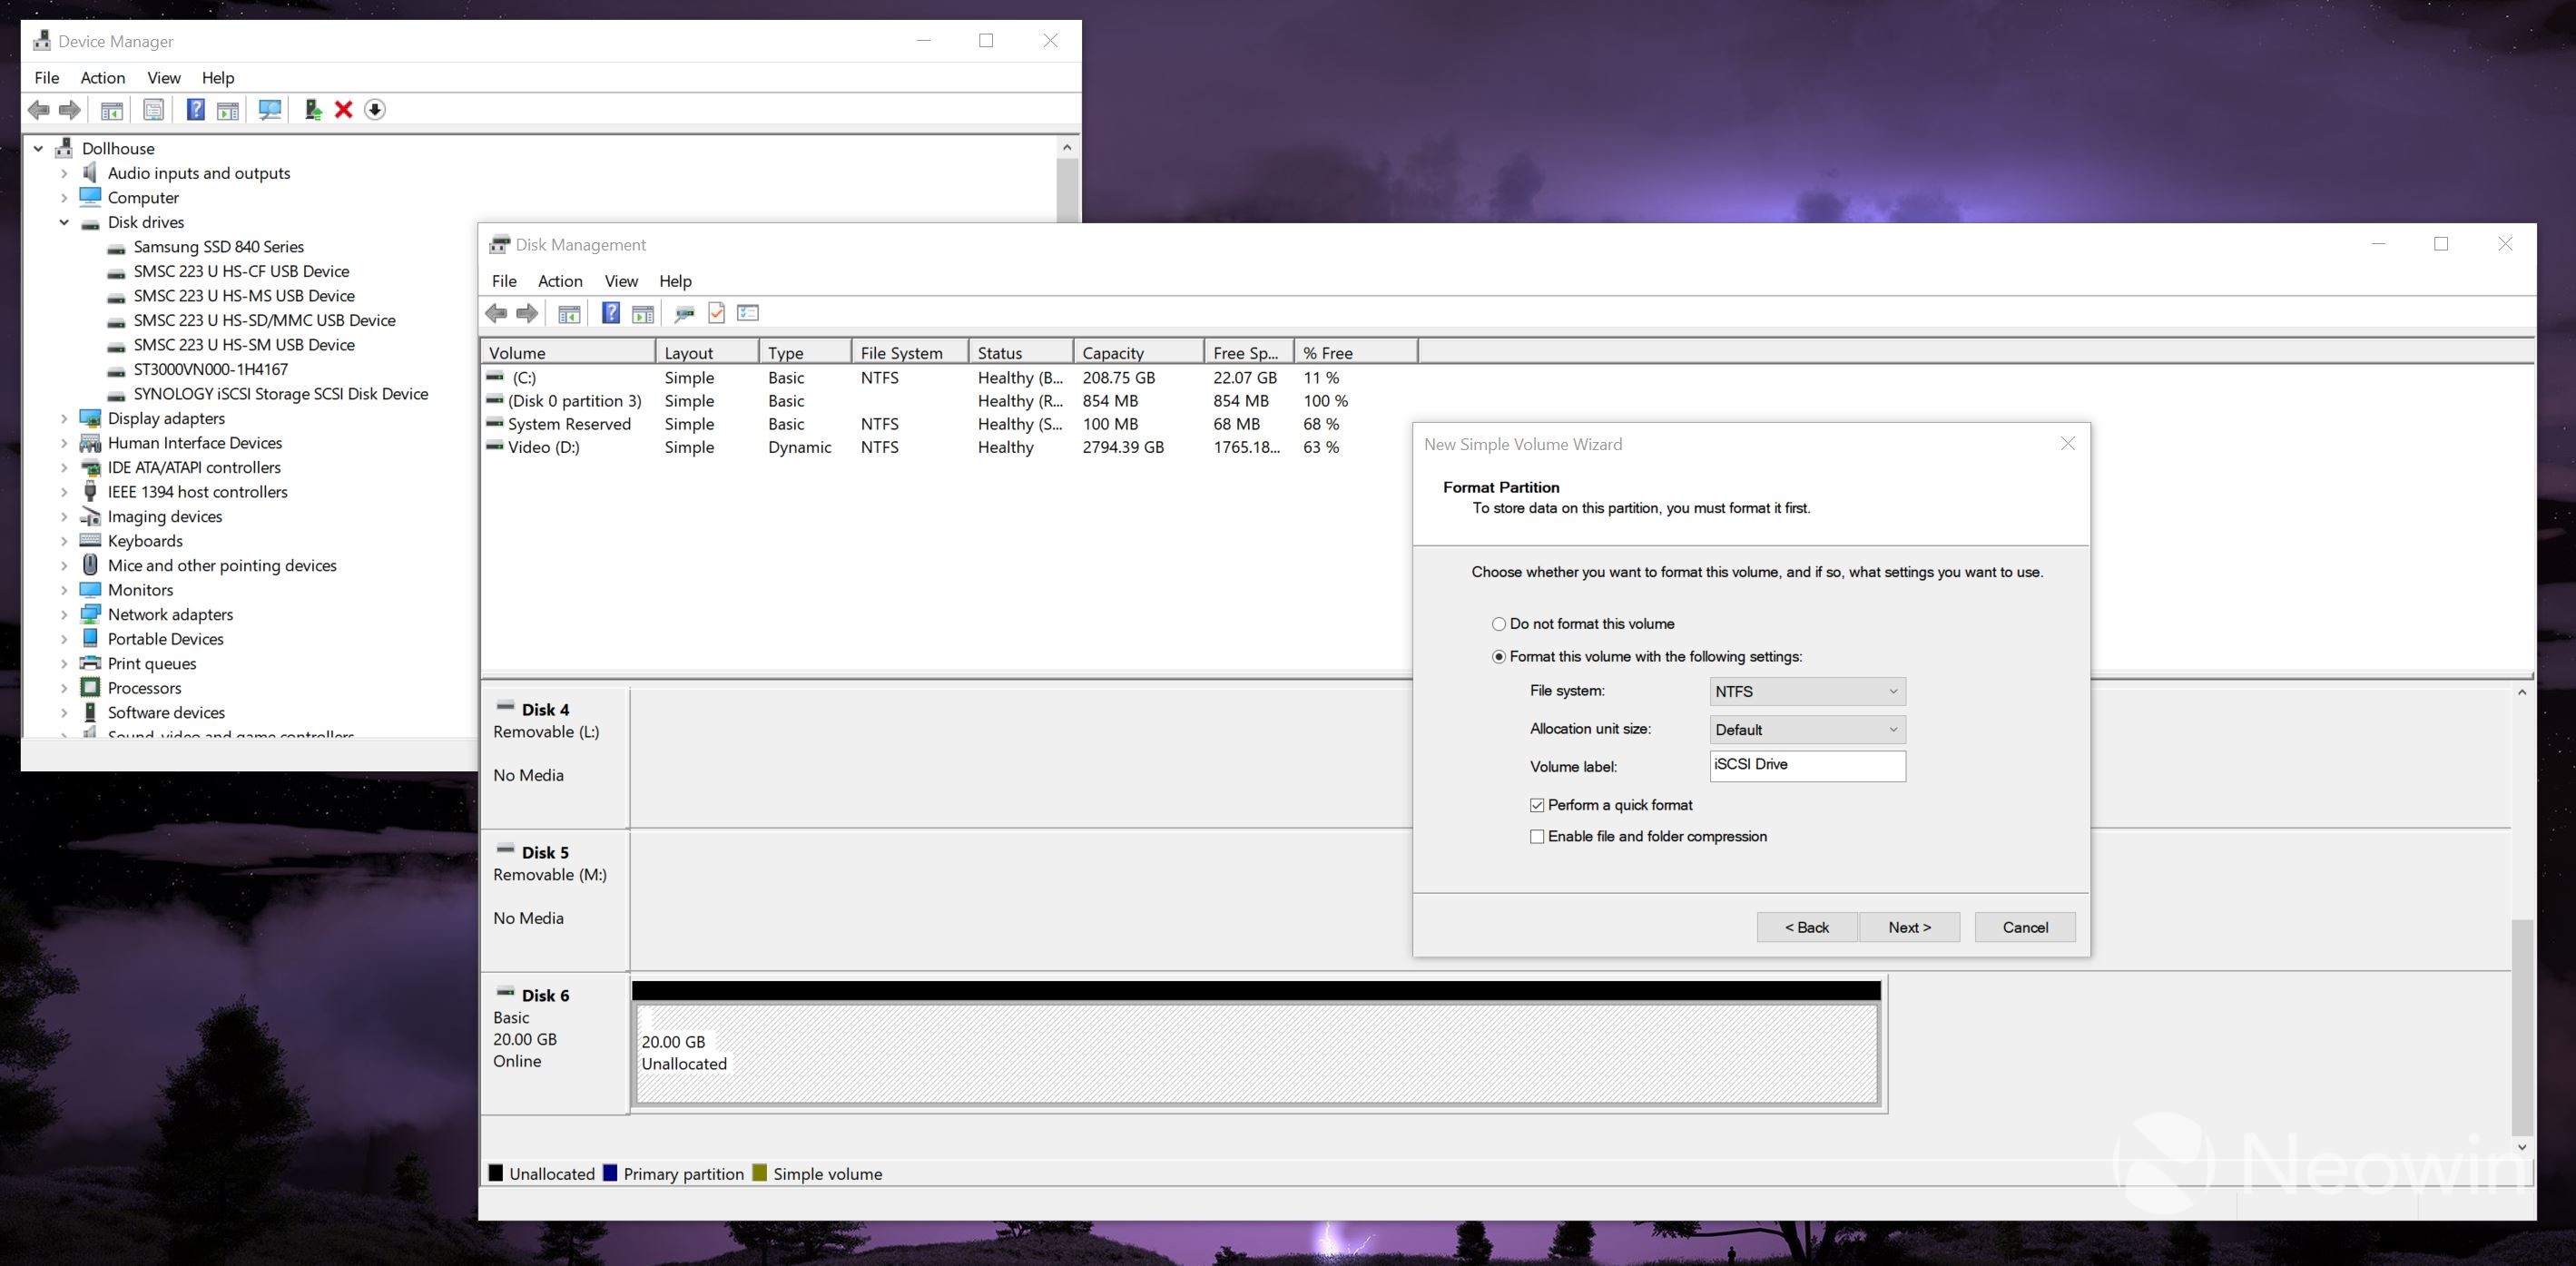The width and height of the screenshot is (2576, 1266).
Task: Click document checkmark icon in Disk Management toolbar
Action: (x=716, y=314)
